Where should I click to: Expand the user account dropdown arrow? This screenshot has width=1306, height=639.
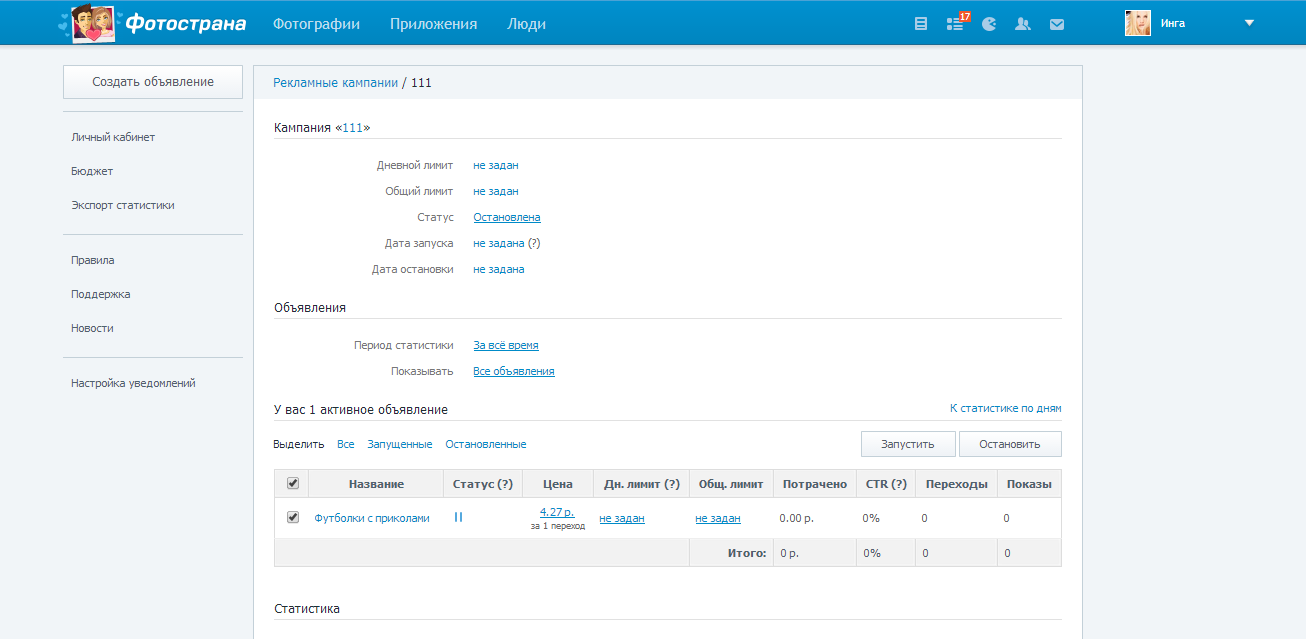1248,23
